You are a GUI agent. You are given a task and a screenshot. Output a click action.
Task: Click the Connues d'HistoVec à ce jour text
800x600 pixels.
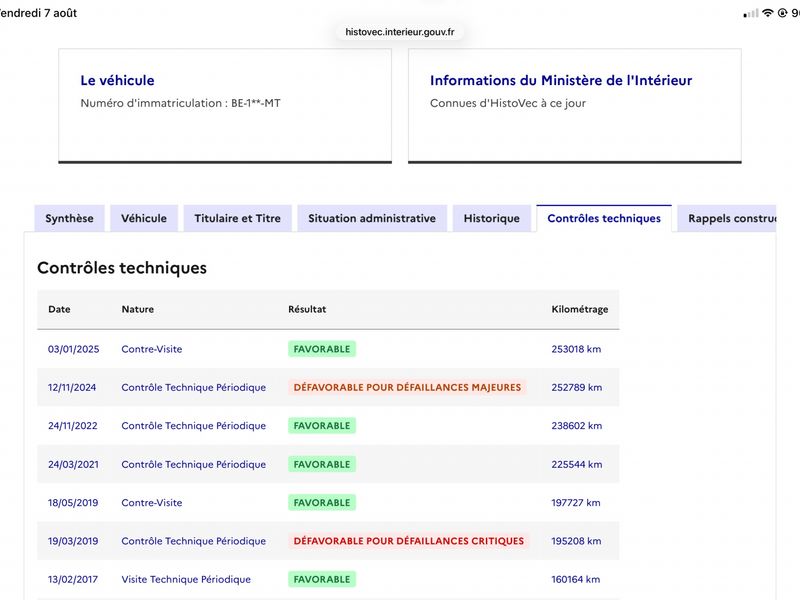(x=508, y=103)
